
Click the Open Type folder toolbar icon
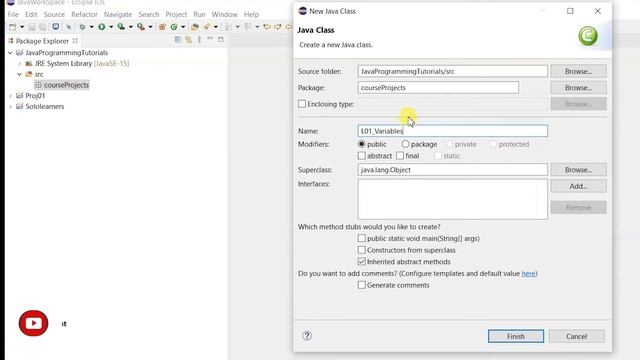[195, 27]
